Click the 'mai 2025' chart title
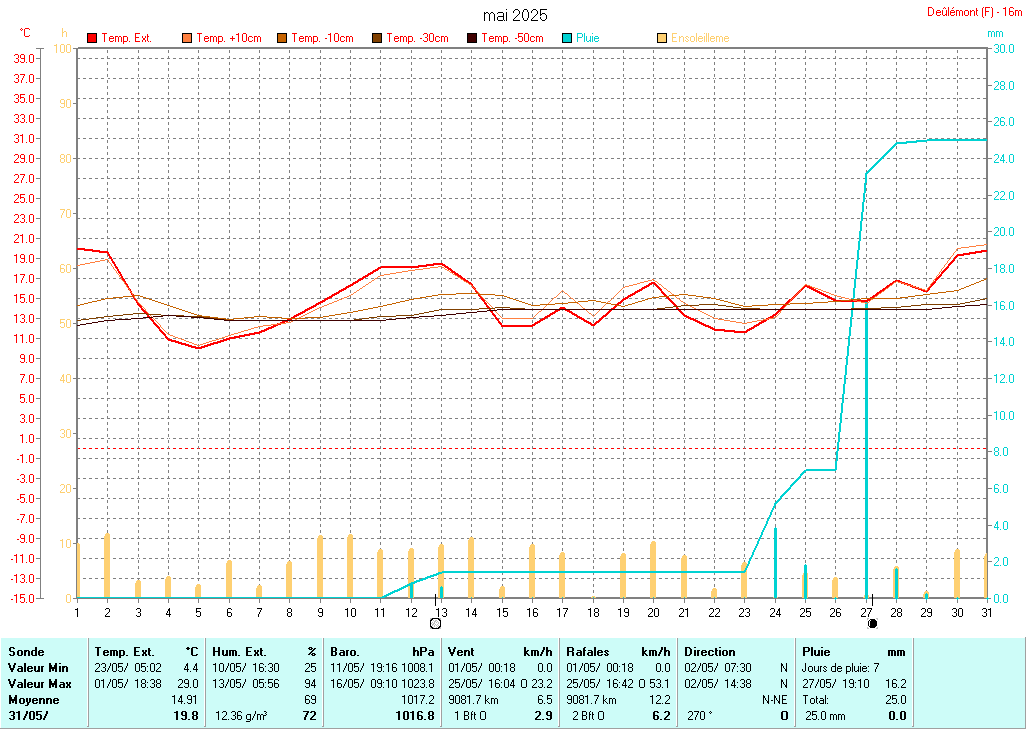The image size is (1026, 729). (x=515, y=15)
